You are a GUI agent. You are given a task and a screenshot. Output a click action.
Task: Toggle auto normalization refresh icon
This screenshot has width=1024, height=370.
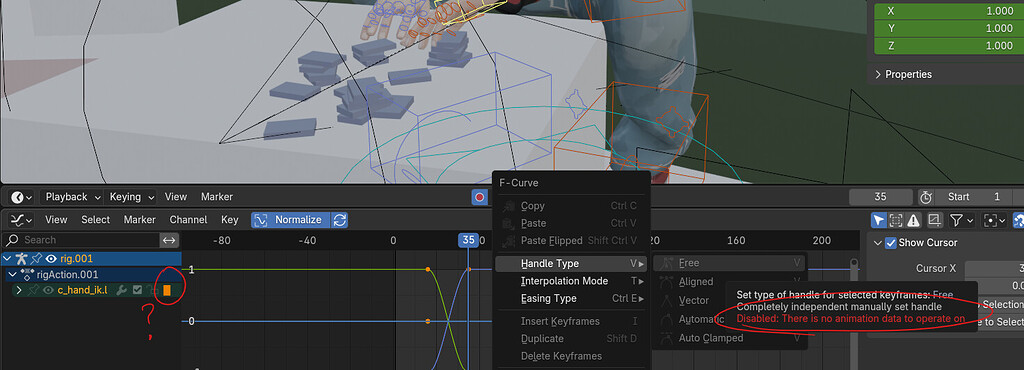(340, 220)
